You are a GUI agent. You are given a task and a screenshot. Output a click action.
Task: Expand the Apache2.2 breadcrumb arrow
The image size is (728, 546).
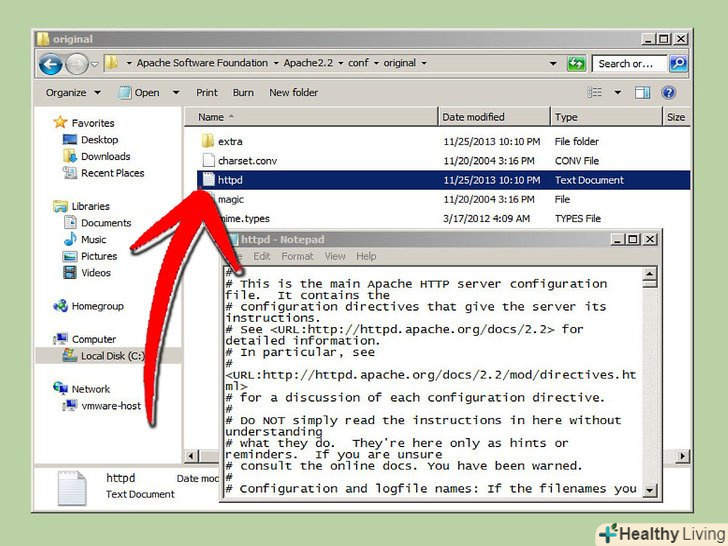pyautogui.click(x=340, y=63)
